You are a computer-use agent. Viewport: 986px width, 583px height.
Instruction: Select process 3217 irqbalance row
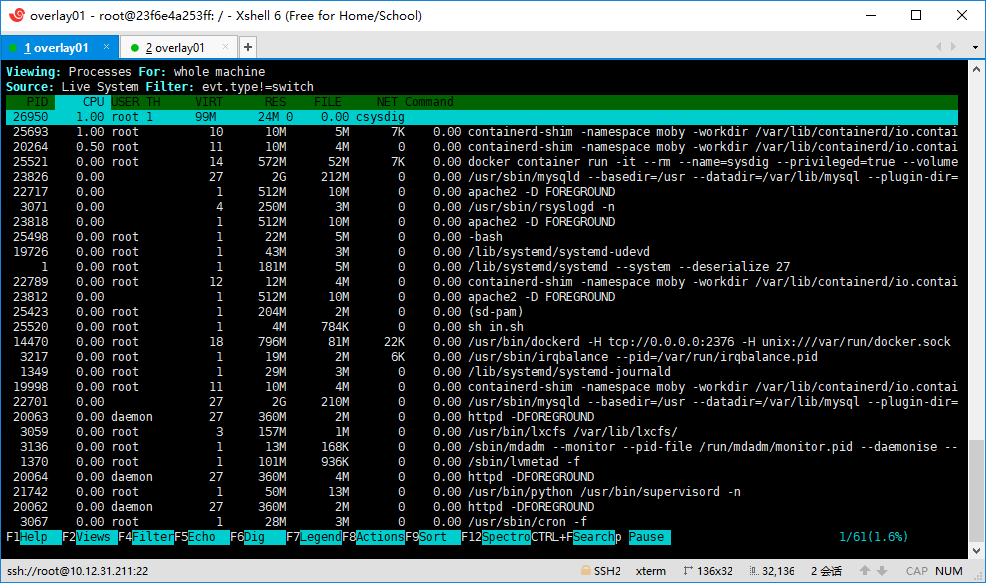coord(482,357)
